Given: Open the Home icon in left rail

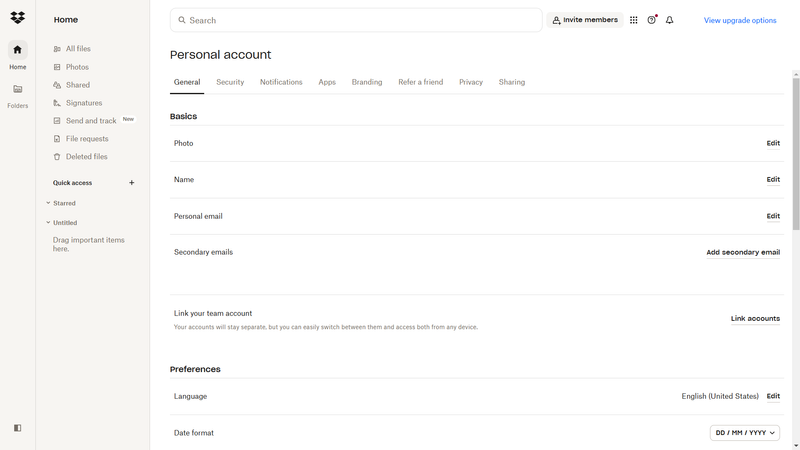Looking at the screenshot, I should point(17,50).
